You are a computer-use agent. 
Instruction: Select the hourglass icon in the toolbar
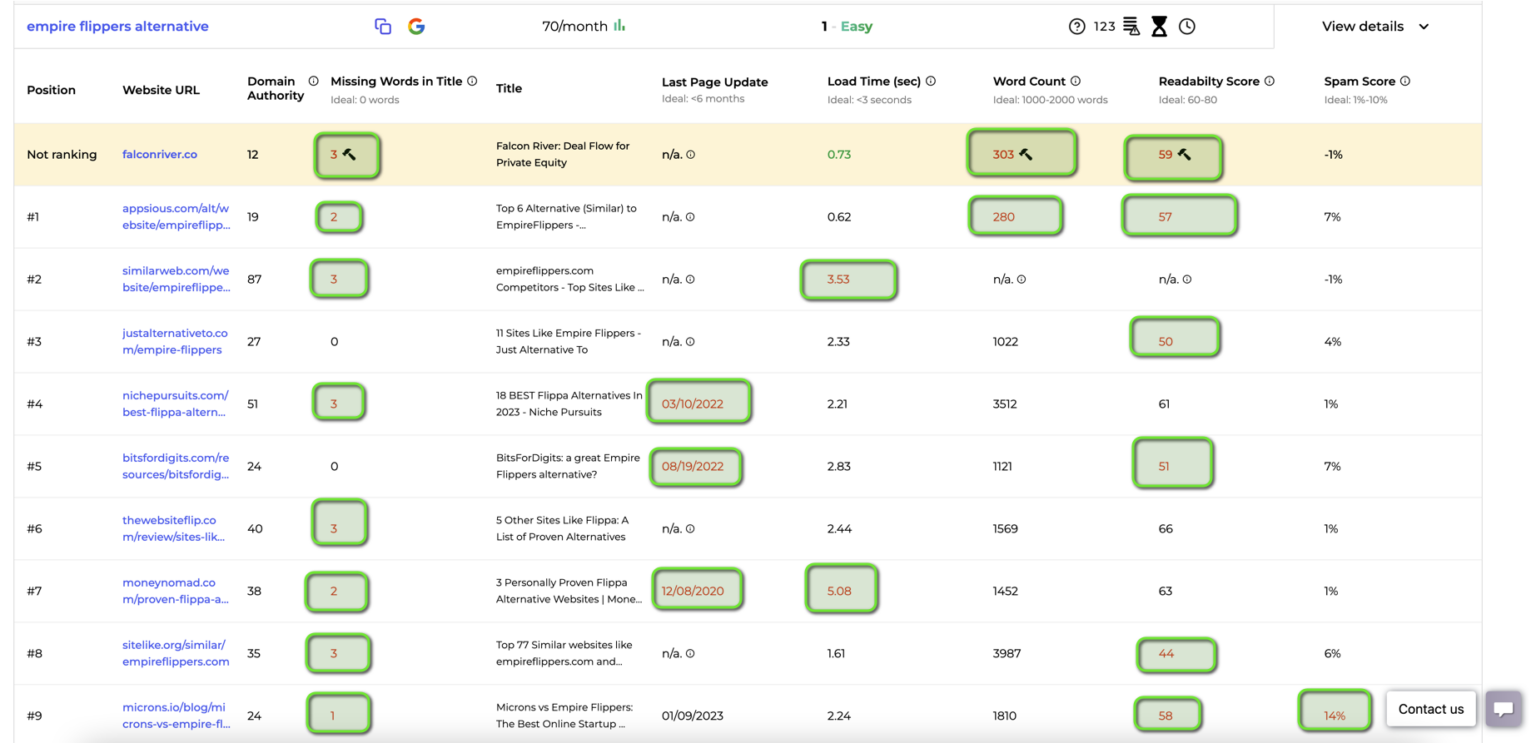pos(1158,25)
